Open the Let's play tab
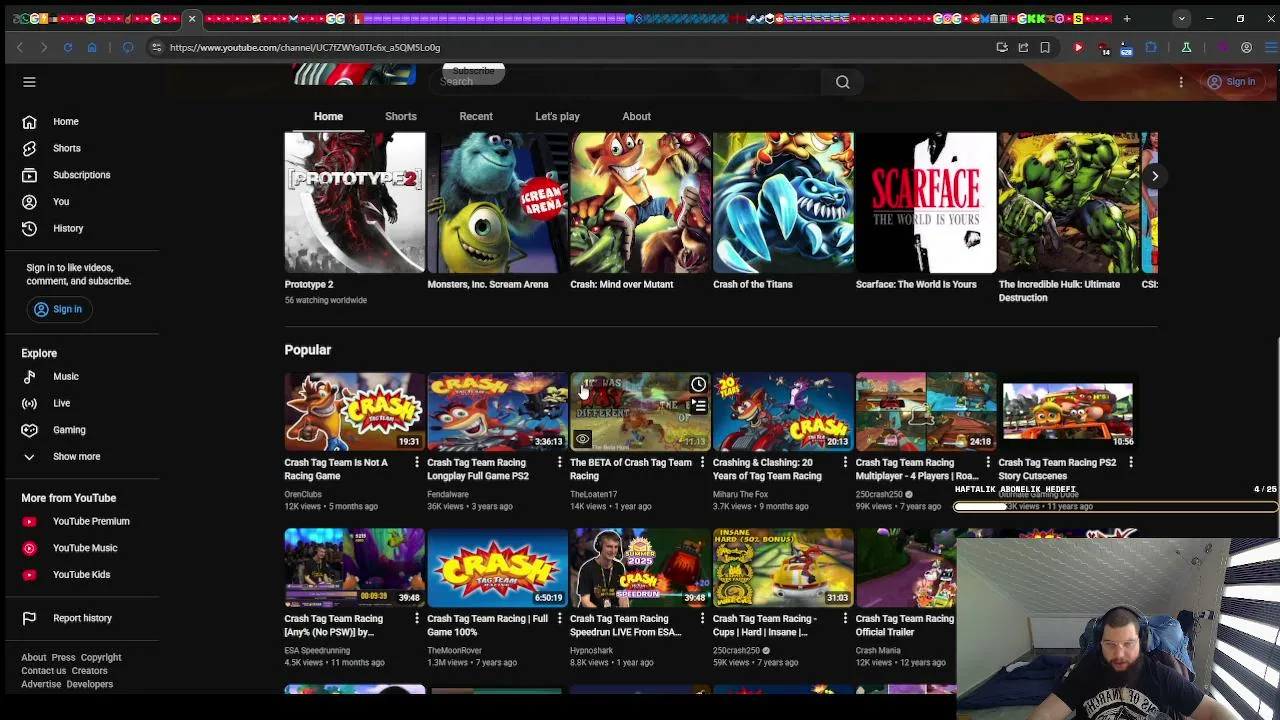 [557, 116]
